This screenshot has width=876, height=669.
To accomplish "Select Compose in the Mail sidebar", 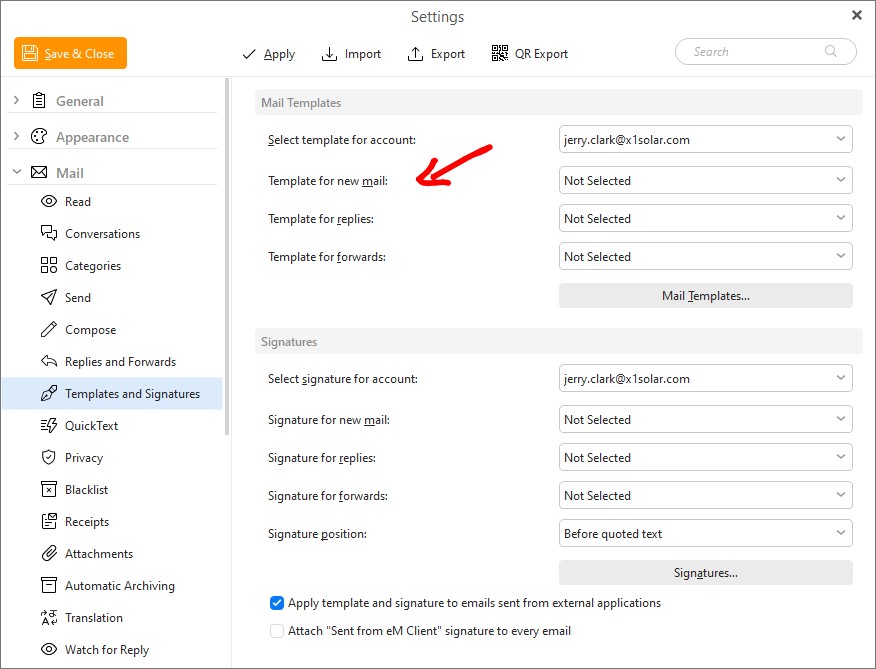I will (x=90, y=330).
